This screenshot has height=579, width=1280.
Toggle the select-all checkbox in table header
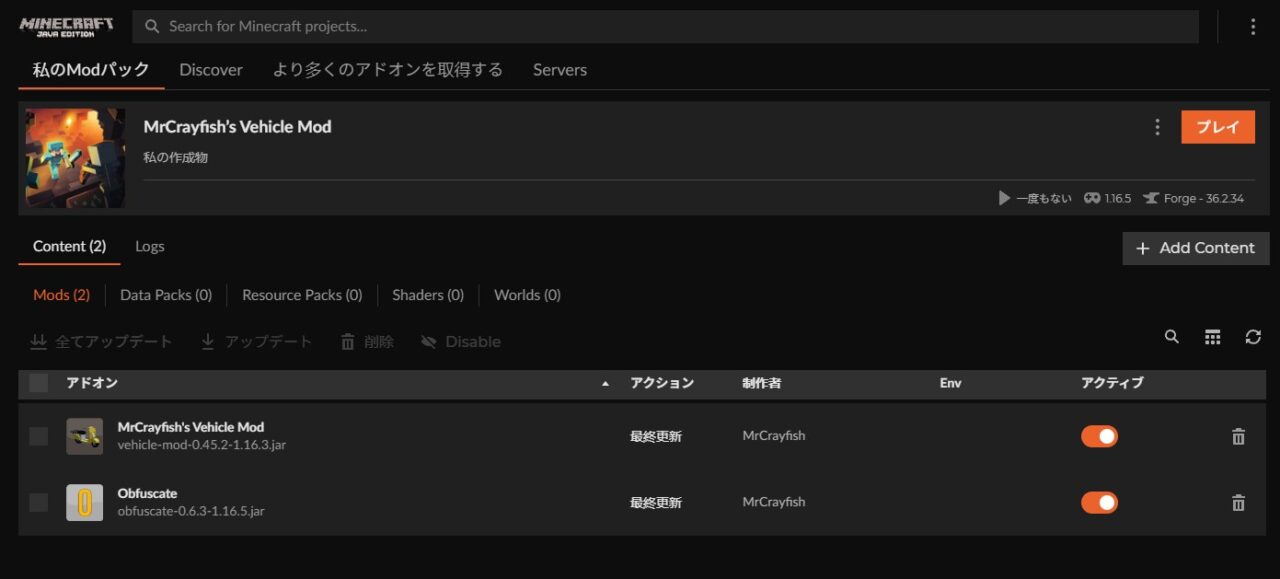tap(39, 383)
